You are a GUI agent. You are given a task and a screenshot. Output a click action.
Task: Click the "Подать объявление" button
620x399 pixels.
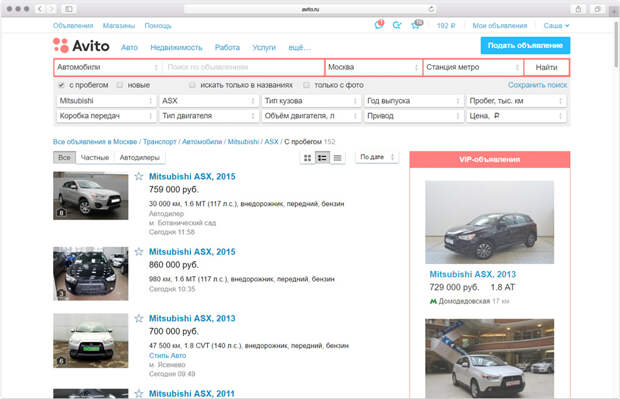point(525,45)
